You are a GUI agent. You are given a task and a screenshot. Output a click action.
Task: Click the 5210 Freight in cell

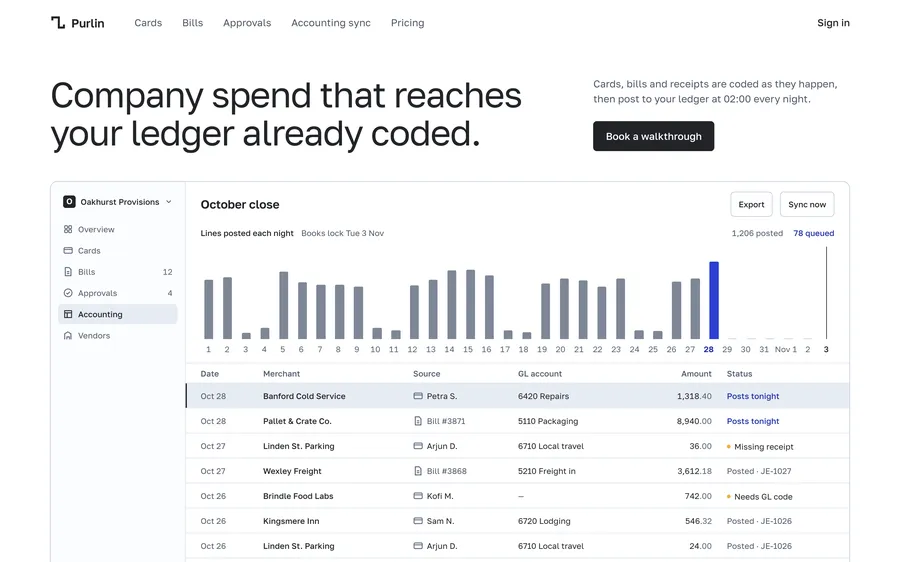pos(546,471)
